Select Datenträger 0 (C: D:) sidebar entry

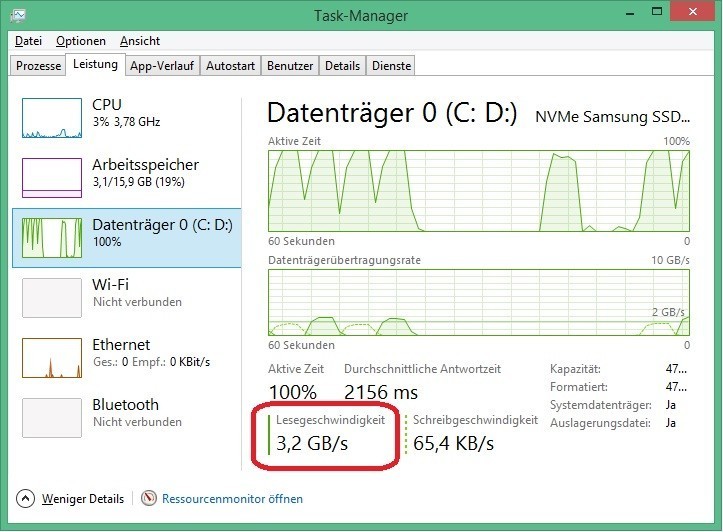[127, 237]
